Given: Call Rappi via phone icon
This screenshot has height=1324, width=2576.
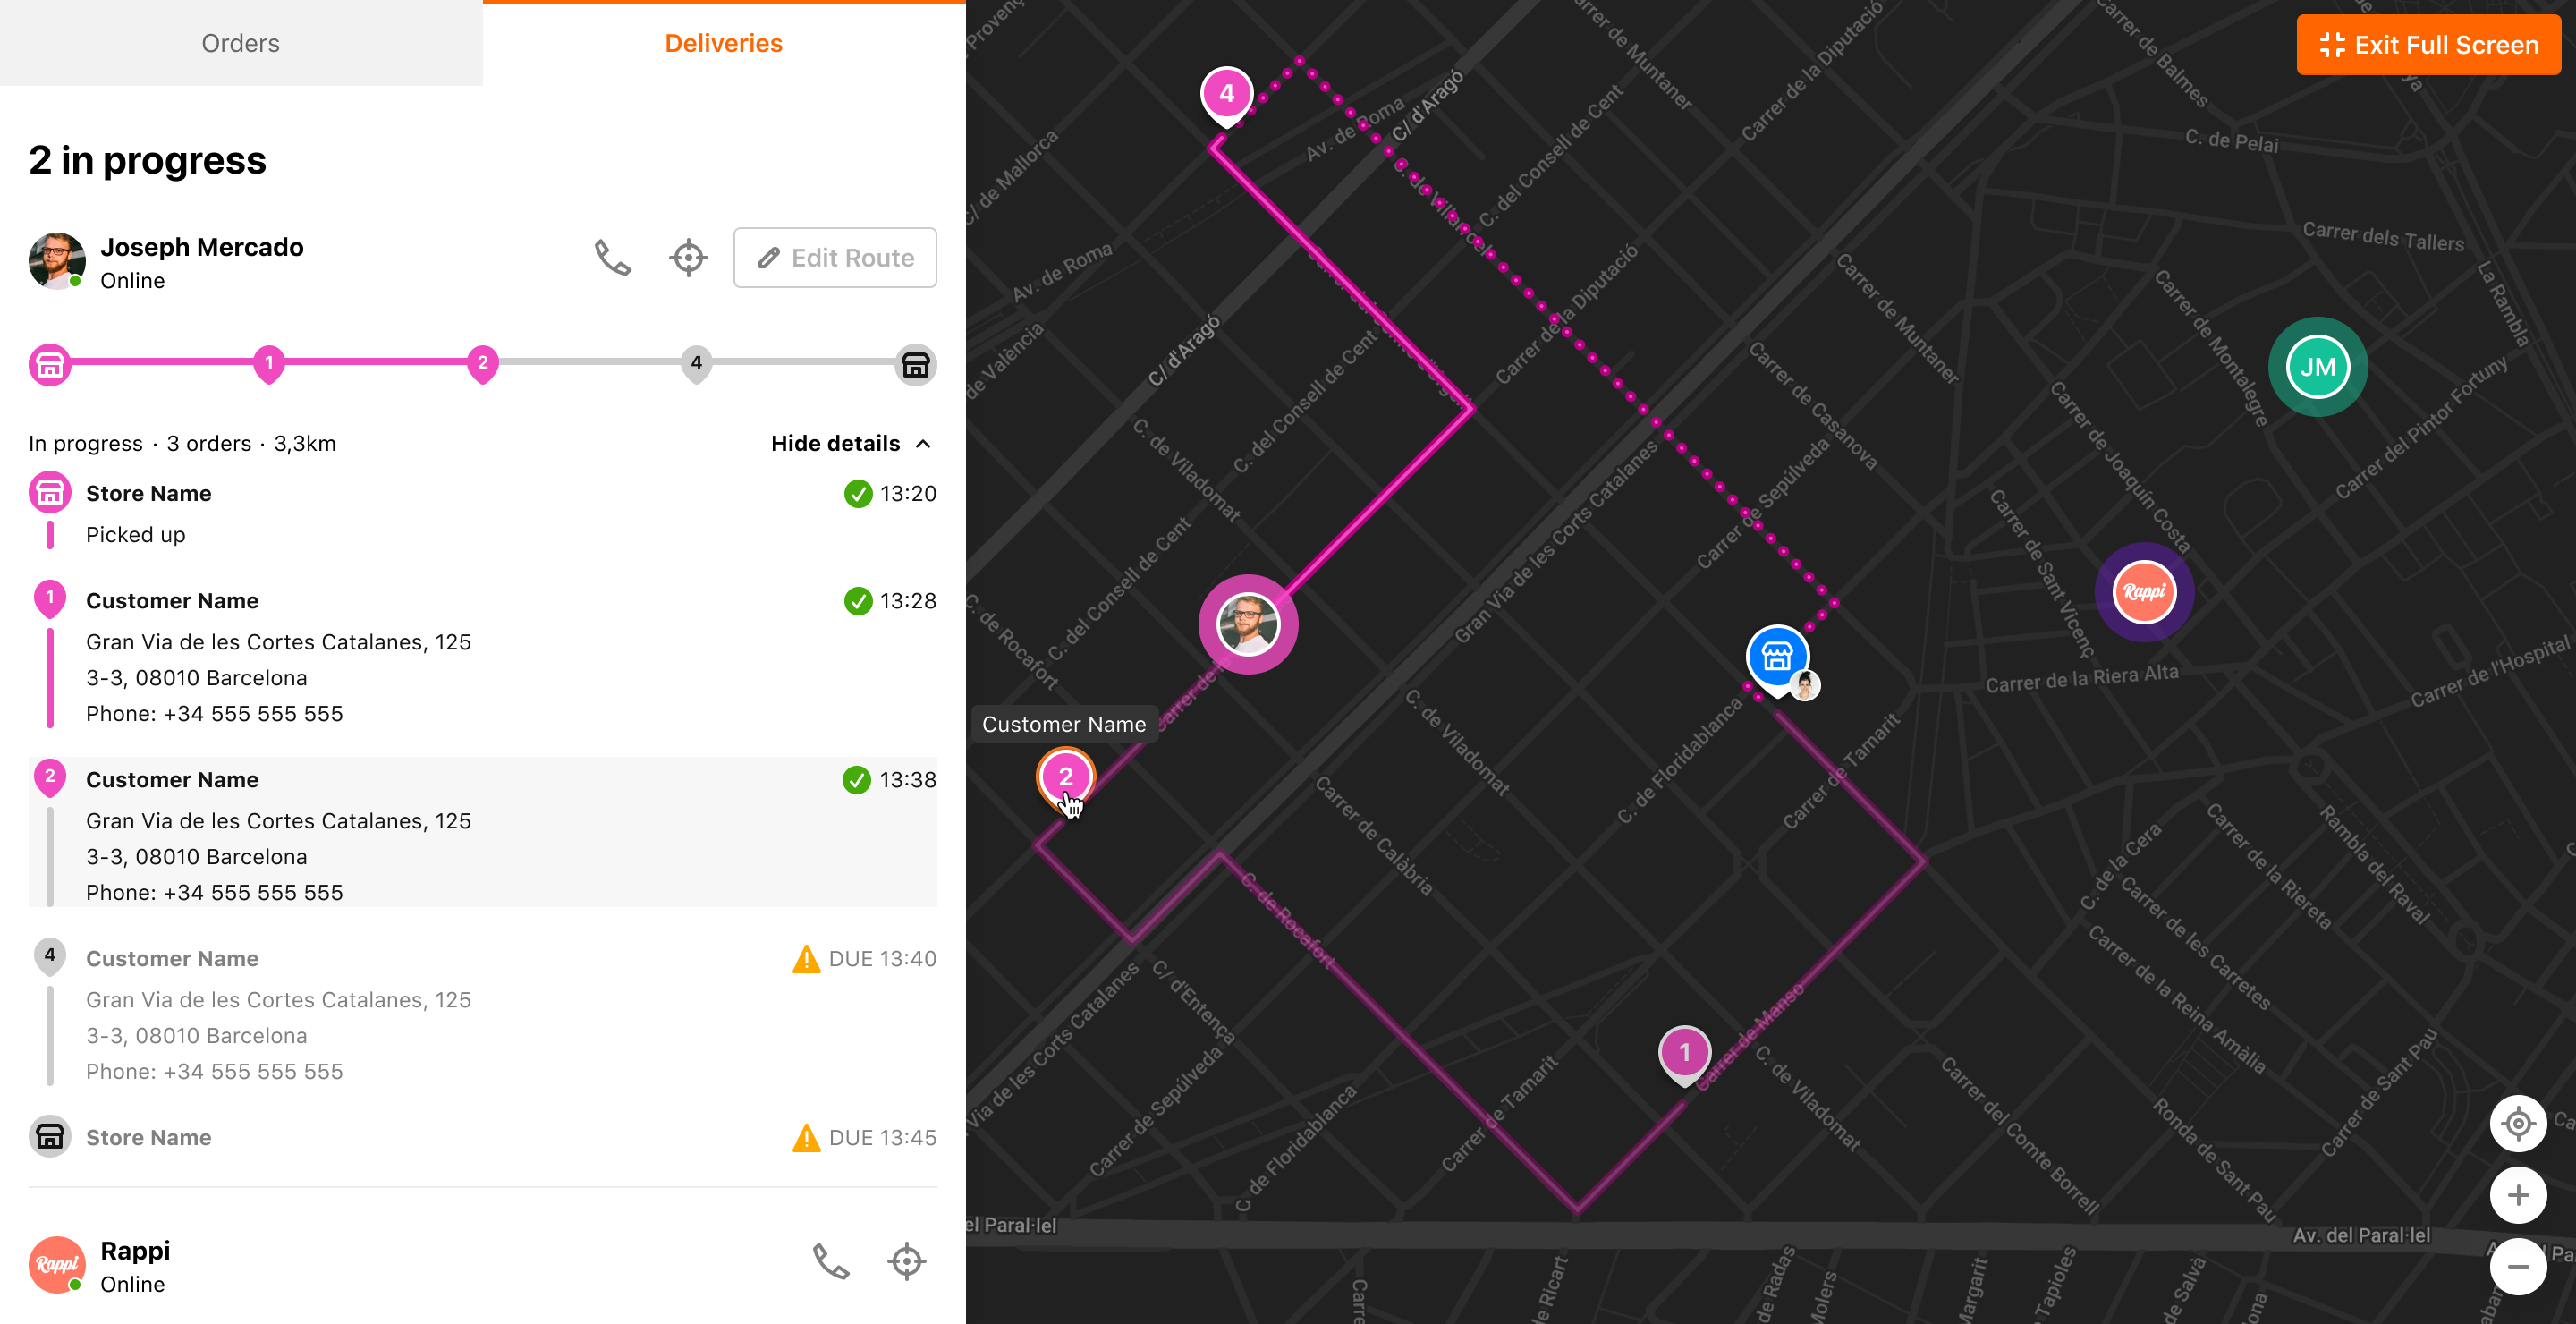Looking at the screenshot, I should (x=831, y=1262).
